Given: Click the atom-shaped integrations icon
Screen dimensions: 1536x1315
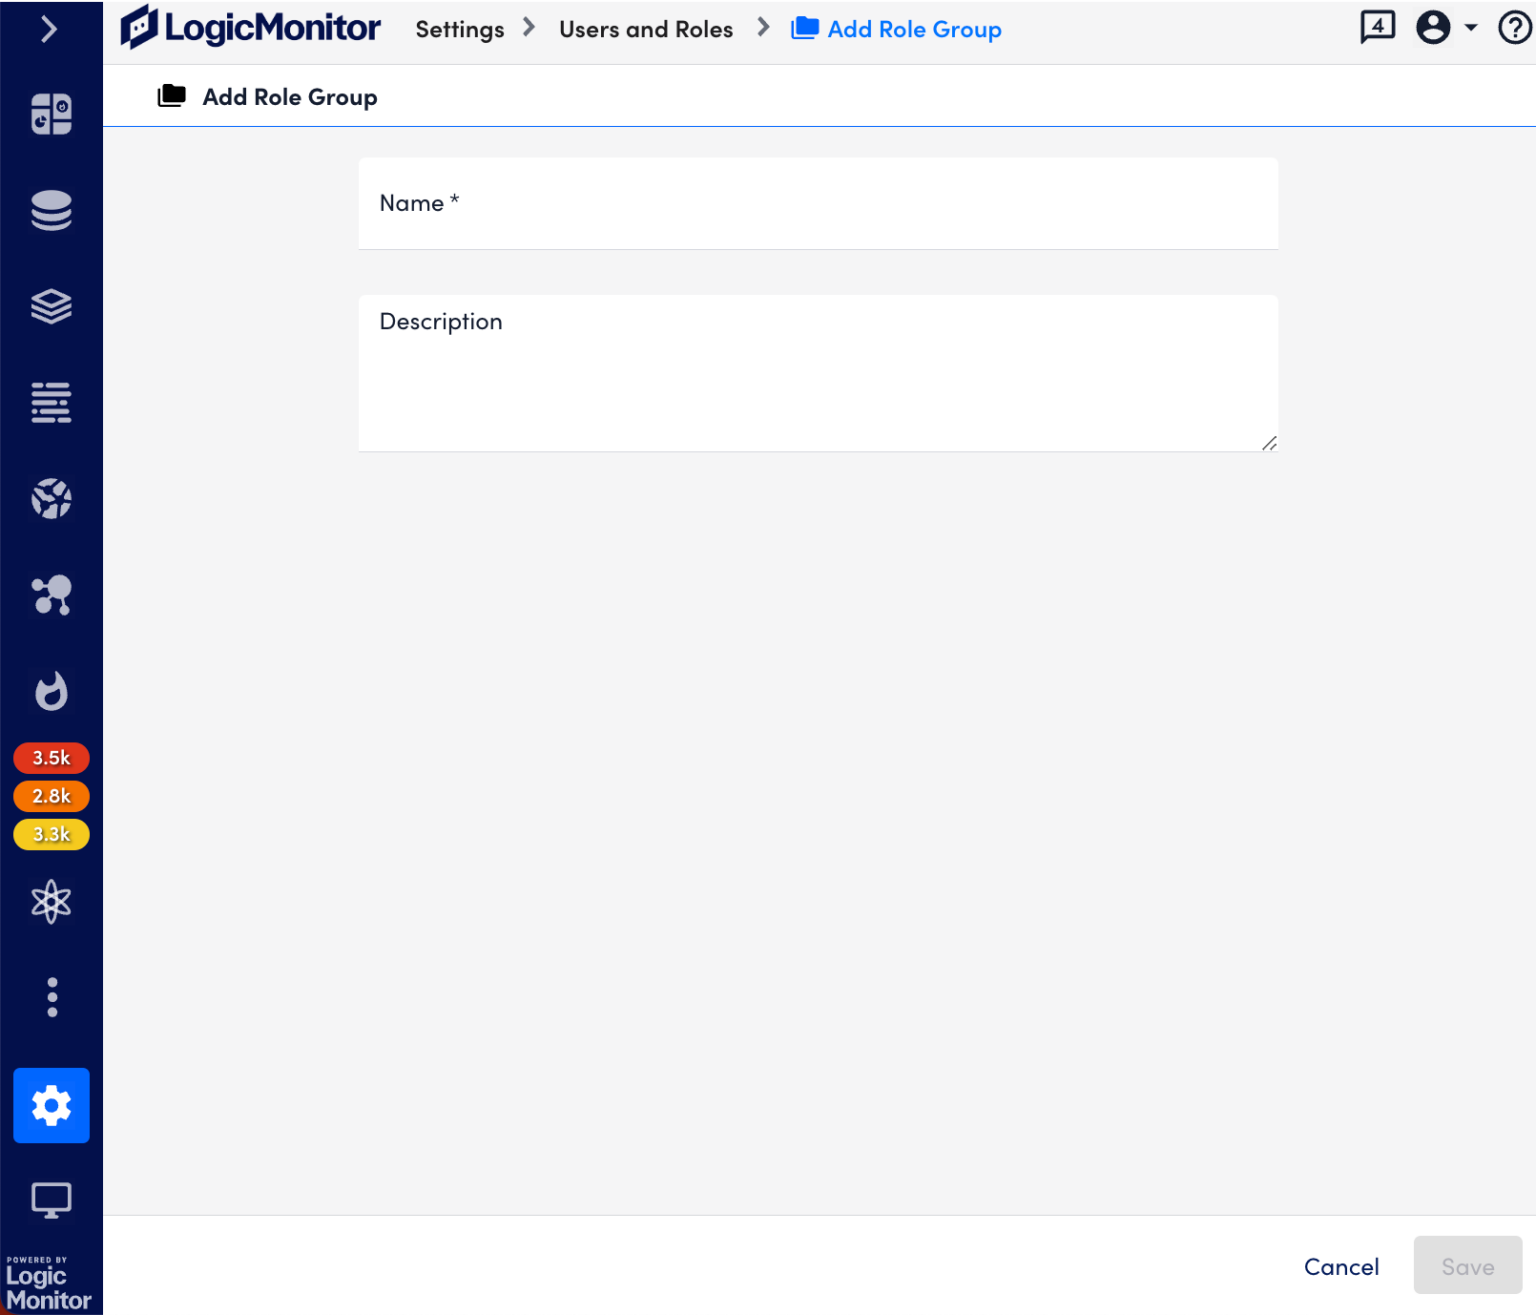Looking at the screenshot, I should click(x=51, y=900).
